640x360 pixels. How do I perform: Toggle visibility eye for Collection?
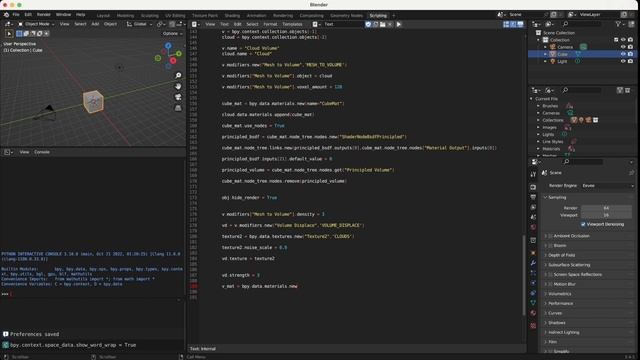[623, 40]
